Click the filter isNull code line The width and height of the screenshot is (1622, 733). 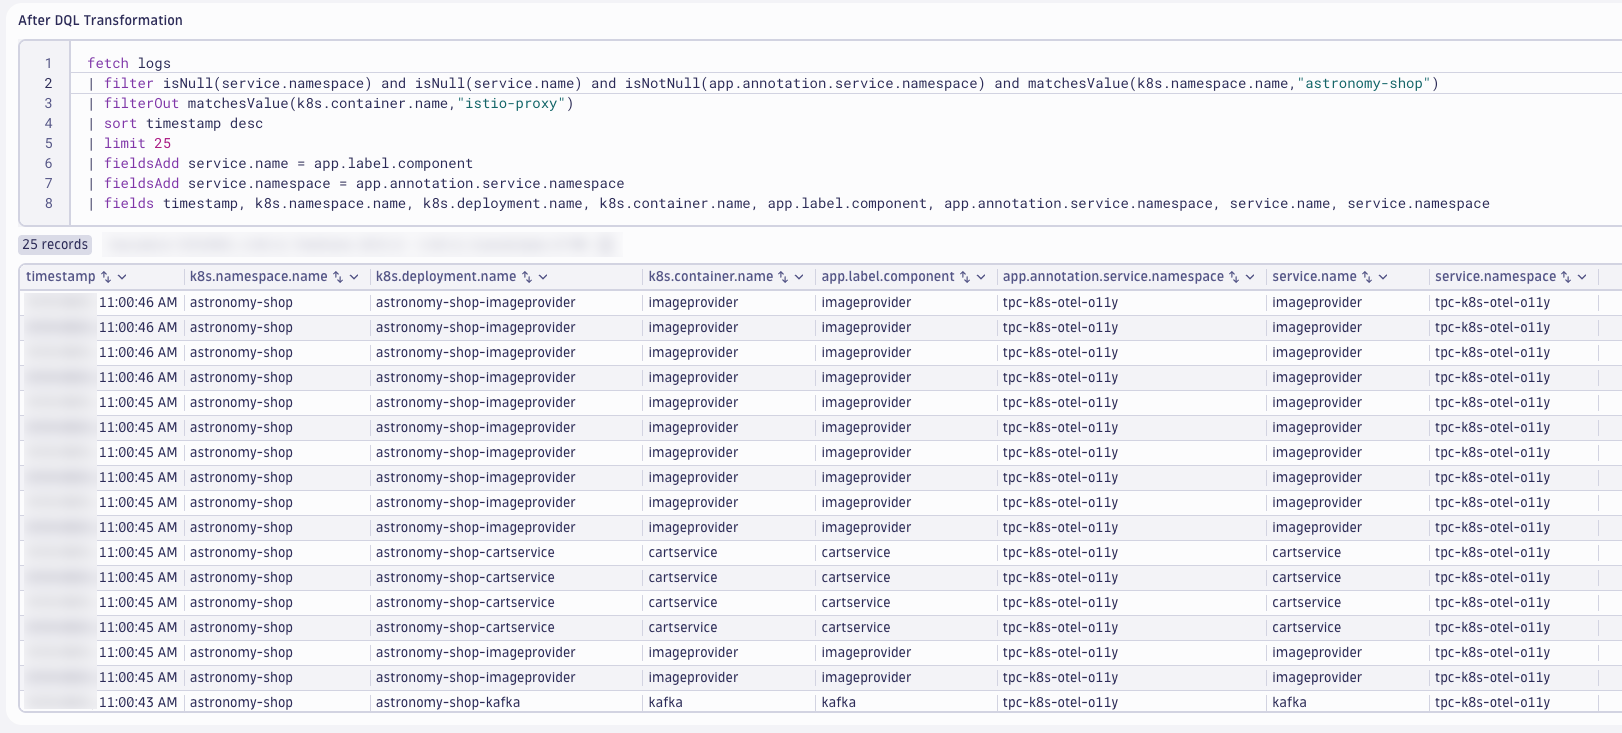click(x=763, y=83)
